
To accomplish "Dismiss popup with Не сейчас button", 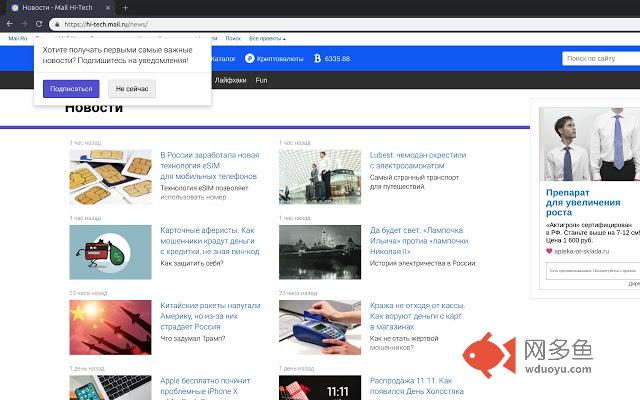I will (x=132, y=89).
